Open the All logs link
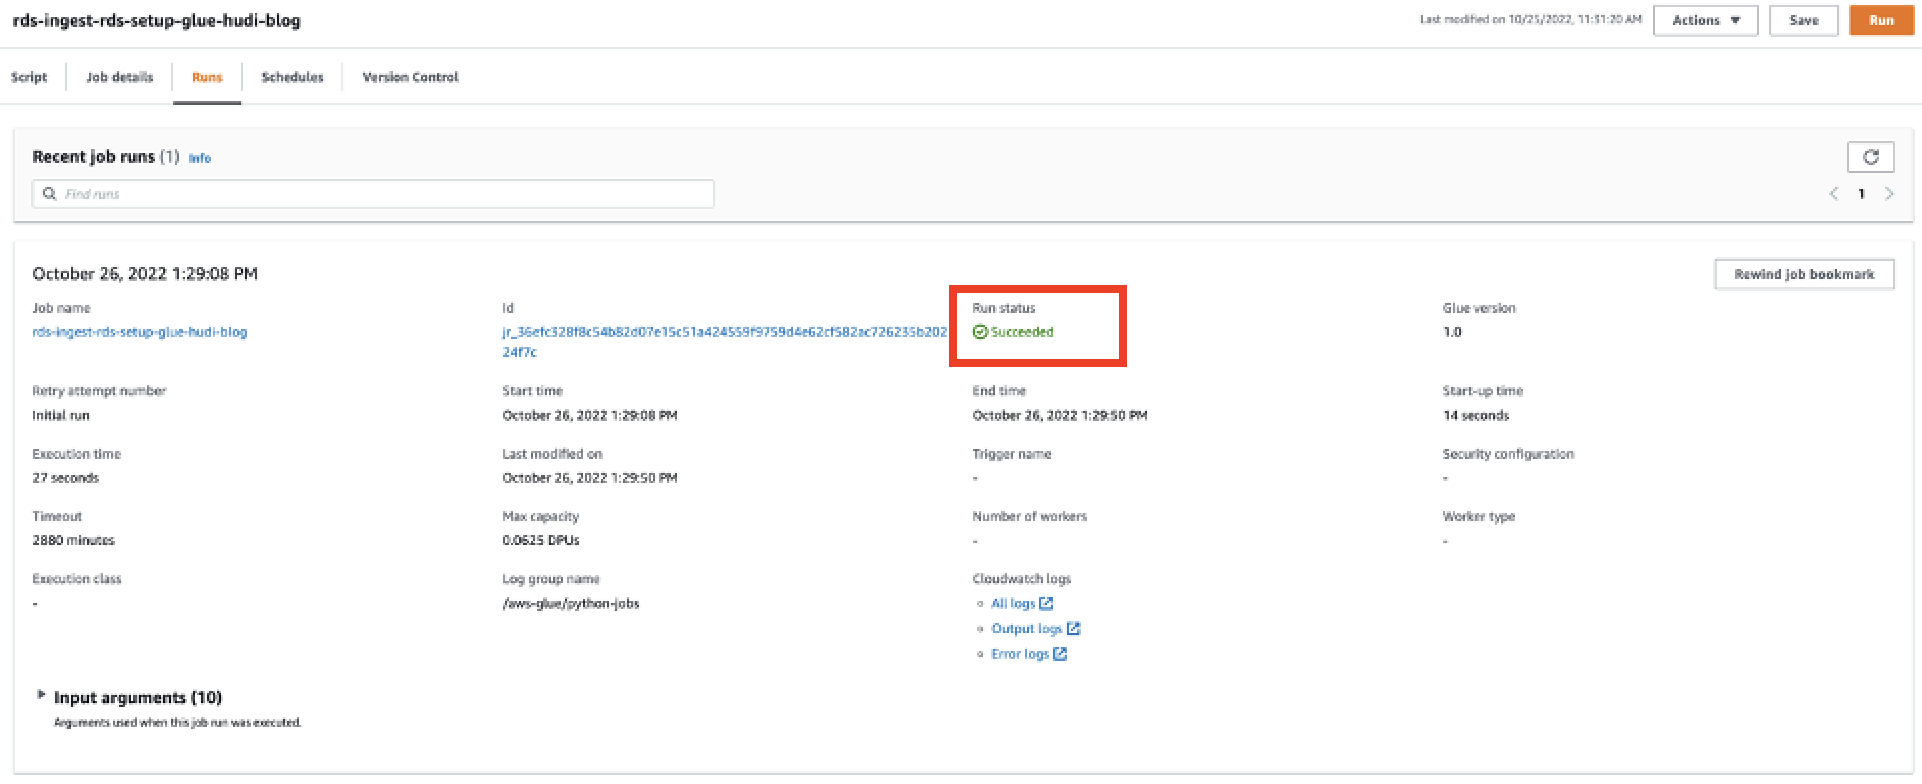 [x=1013, y=603]
